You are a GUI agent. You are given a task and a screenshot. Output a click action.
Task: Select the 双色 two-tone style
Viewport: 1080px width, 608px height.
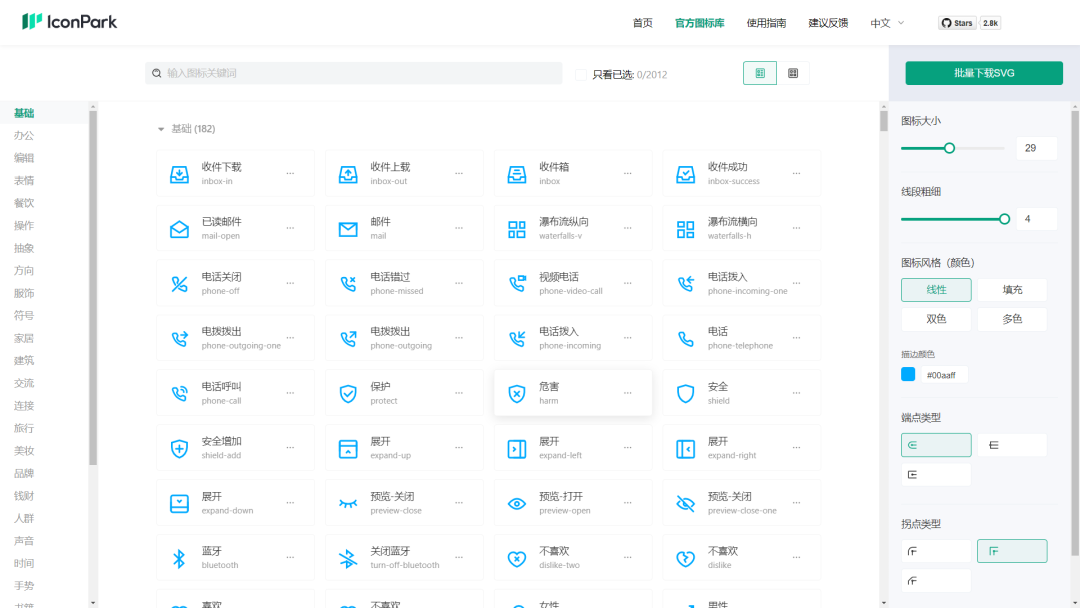click(x=936, y=319)
